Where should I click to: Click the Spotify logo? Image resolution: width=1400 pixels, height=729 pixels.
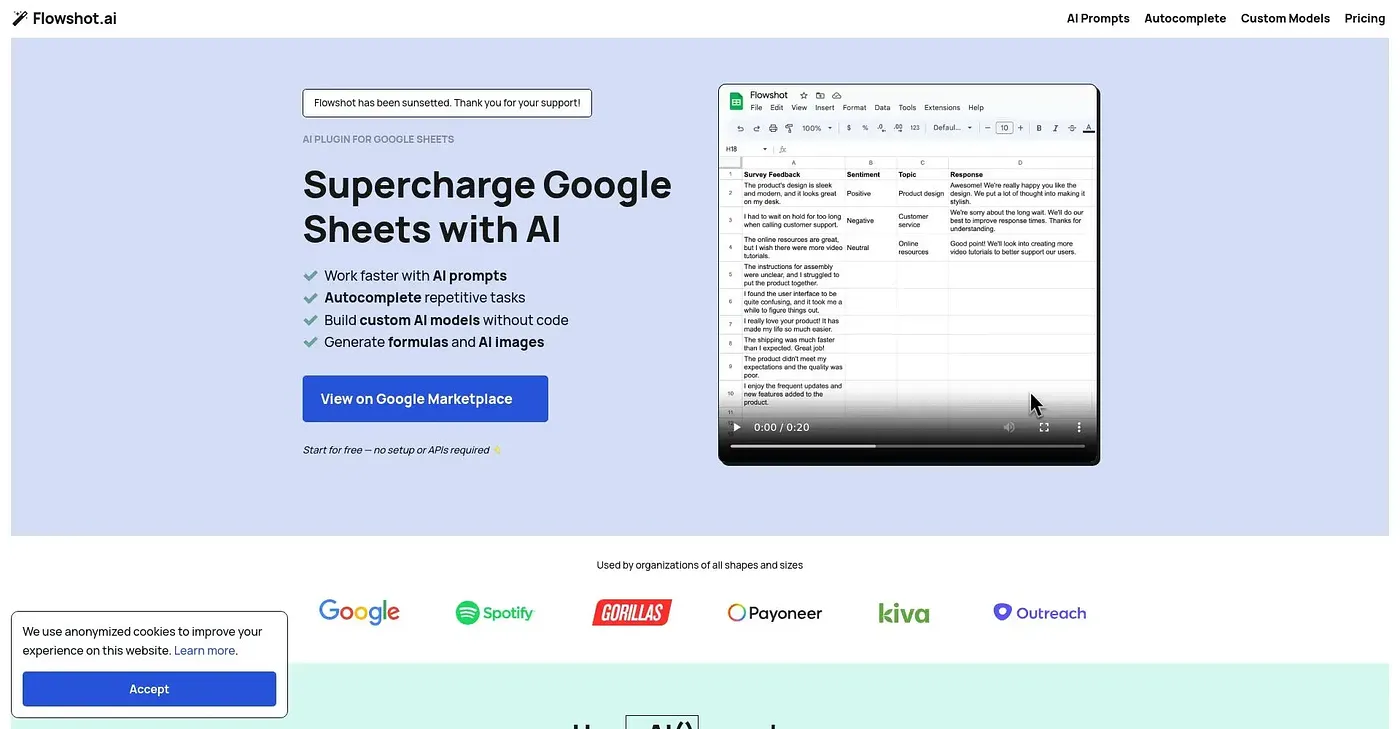tap(495, 613)
